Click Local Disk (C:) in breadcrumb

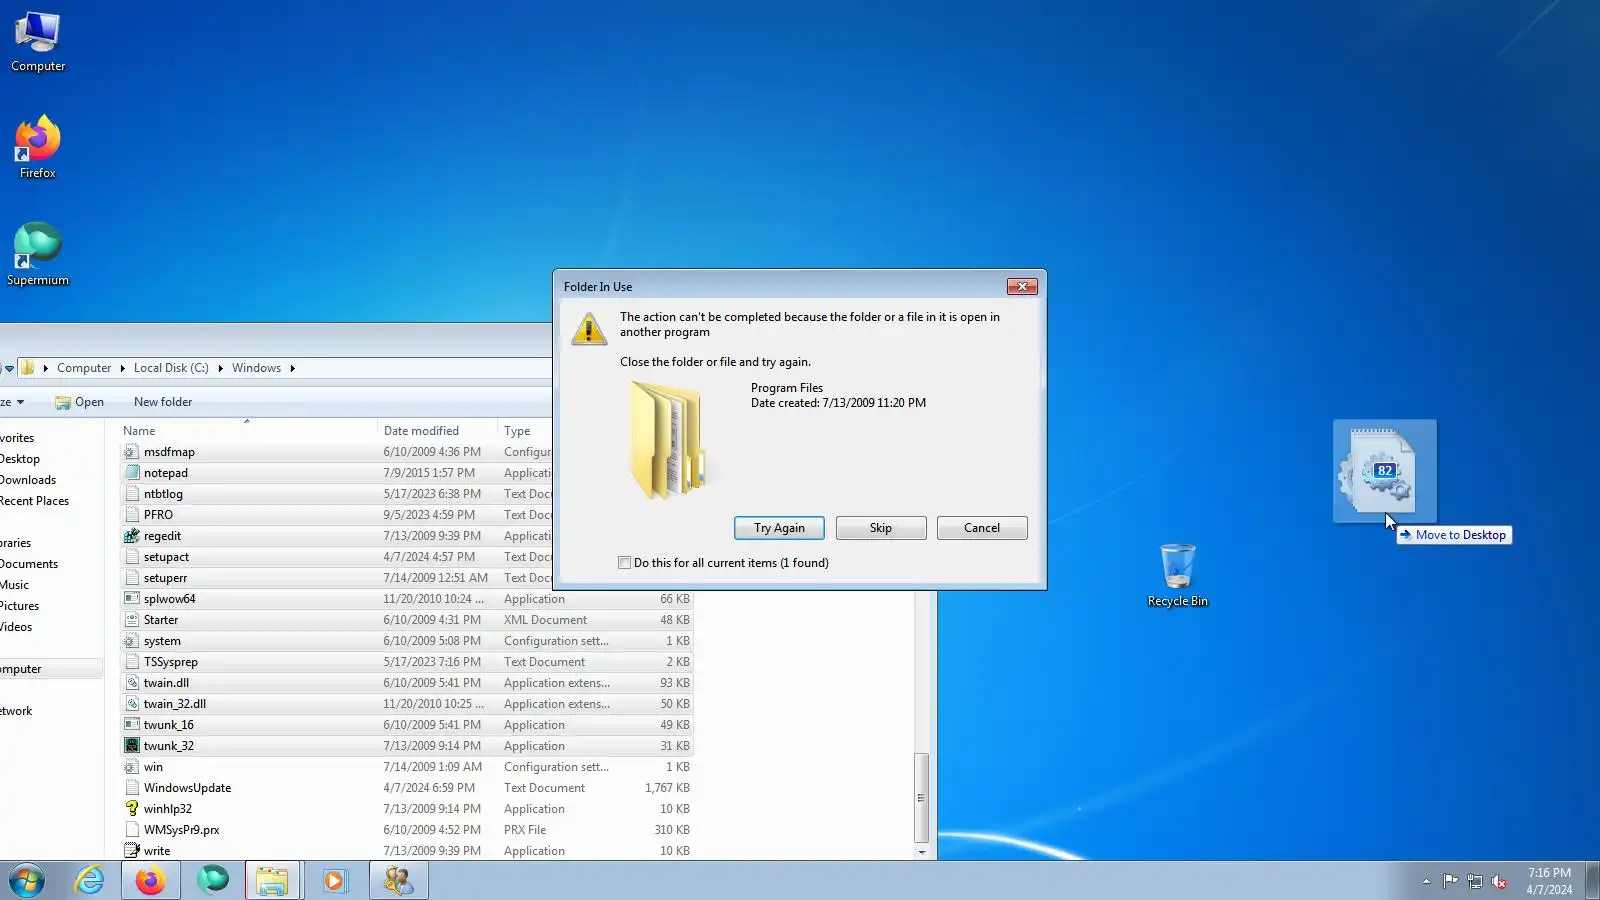click(x=171, y=368)
